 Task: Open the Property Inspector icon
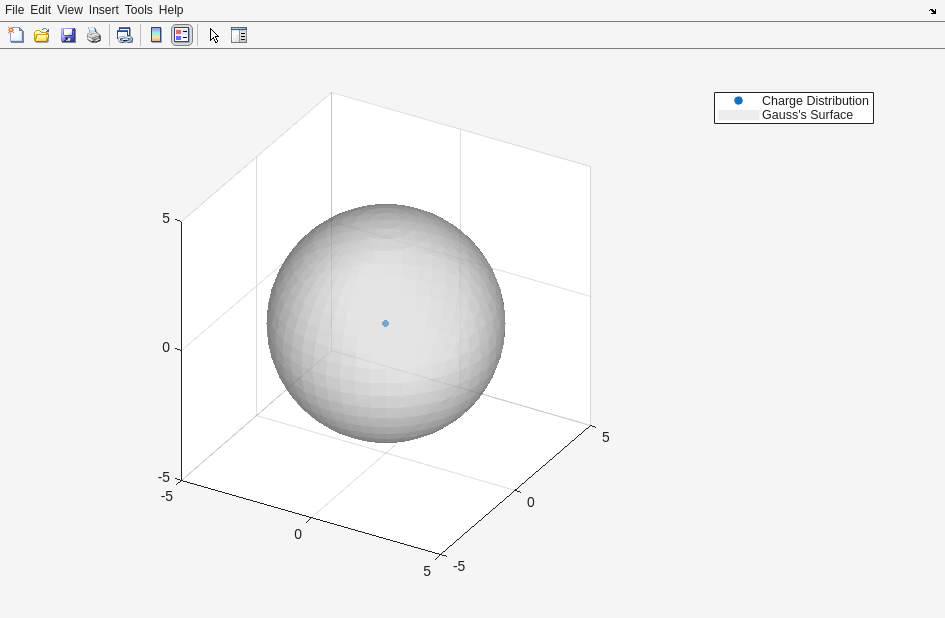239,35
